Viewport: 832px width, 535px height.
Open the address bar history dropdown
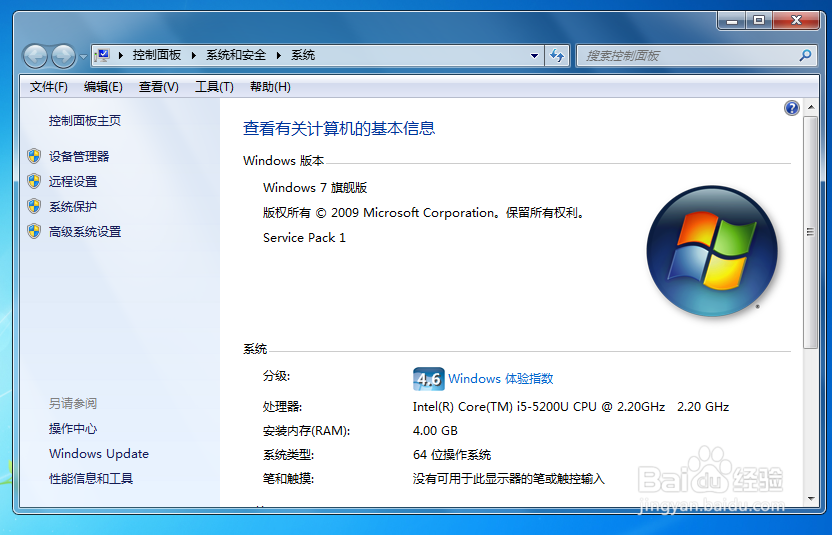(x=534, y=56)
